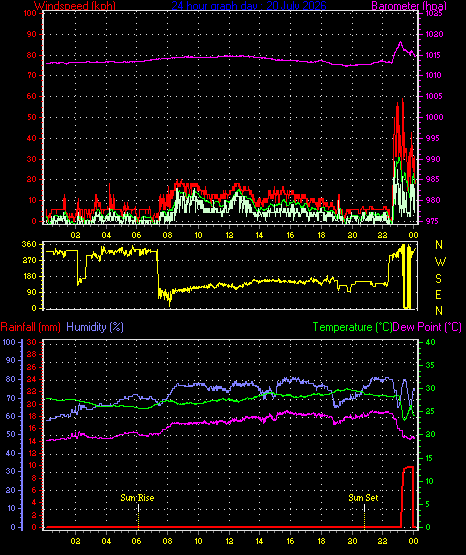This screenshot has height=555, width=466.
Task: Click the green 25 temperature axis value
Action: pyautogui.click(x=430, y=412)
